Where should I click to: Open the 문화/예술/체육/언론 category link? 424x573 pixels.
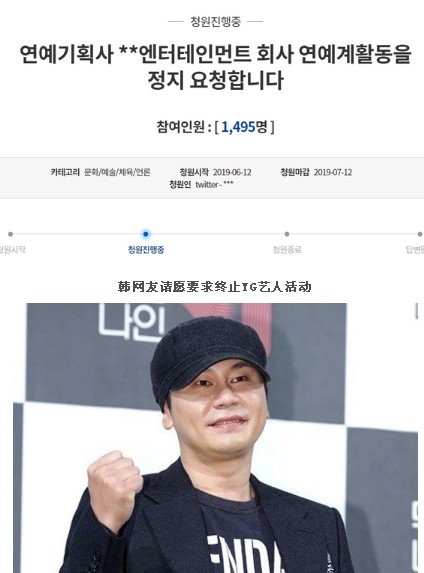coord(117,172)
